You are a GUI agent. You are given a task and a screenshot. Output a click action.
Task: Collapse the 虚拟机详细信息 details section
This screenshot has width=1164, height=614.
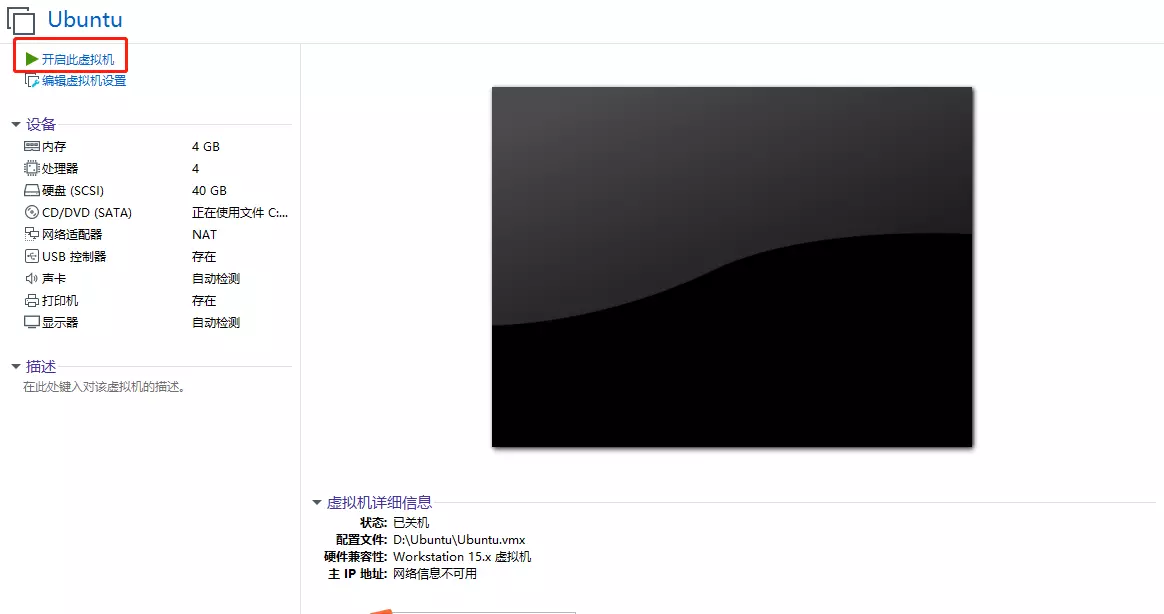pos(316,503)
